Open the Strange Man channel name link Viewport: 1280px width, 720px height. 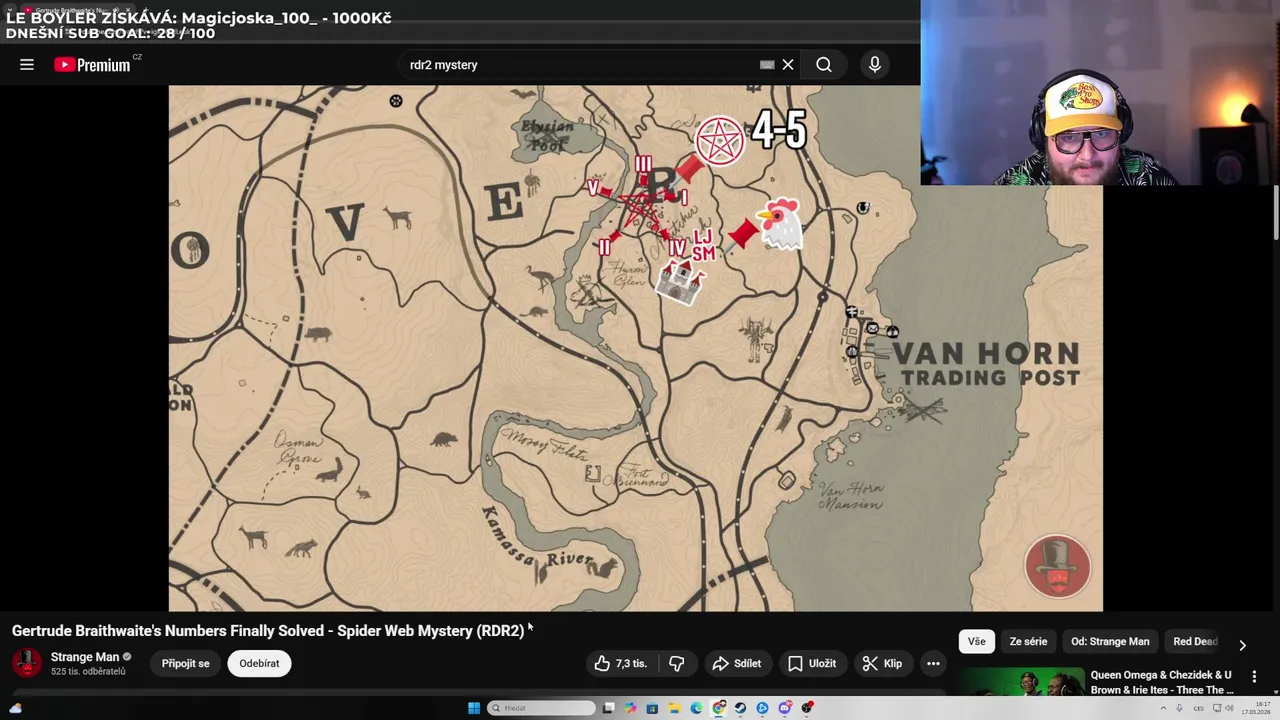85,657
